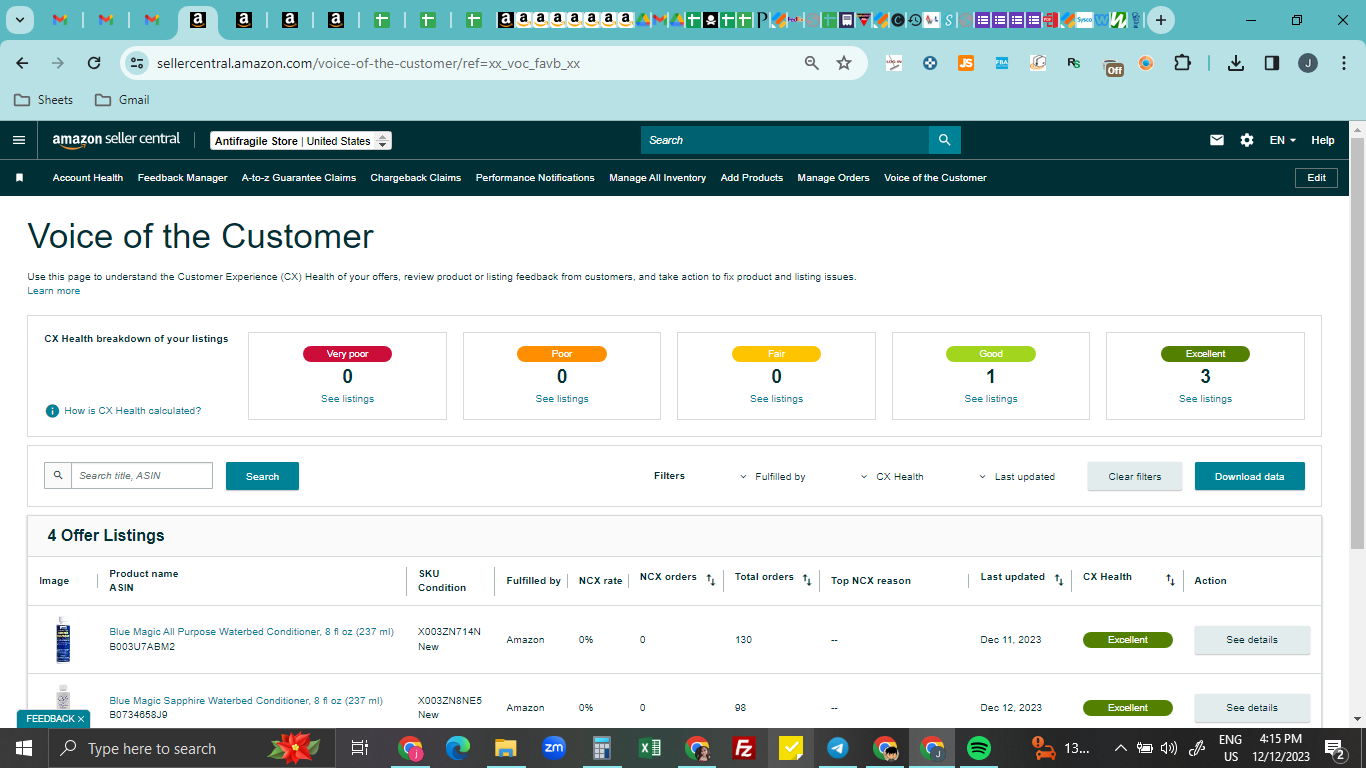
Task: Go to Manage Orders
Action: click(834, 178)
